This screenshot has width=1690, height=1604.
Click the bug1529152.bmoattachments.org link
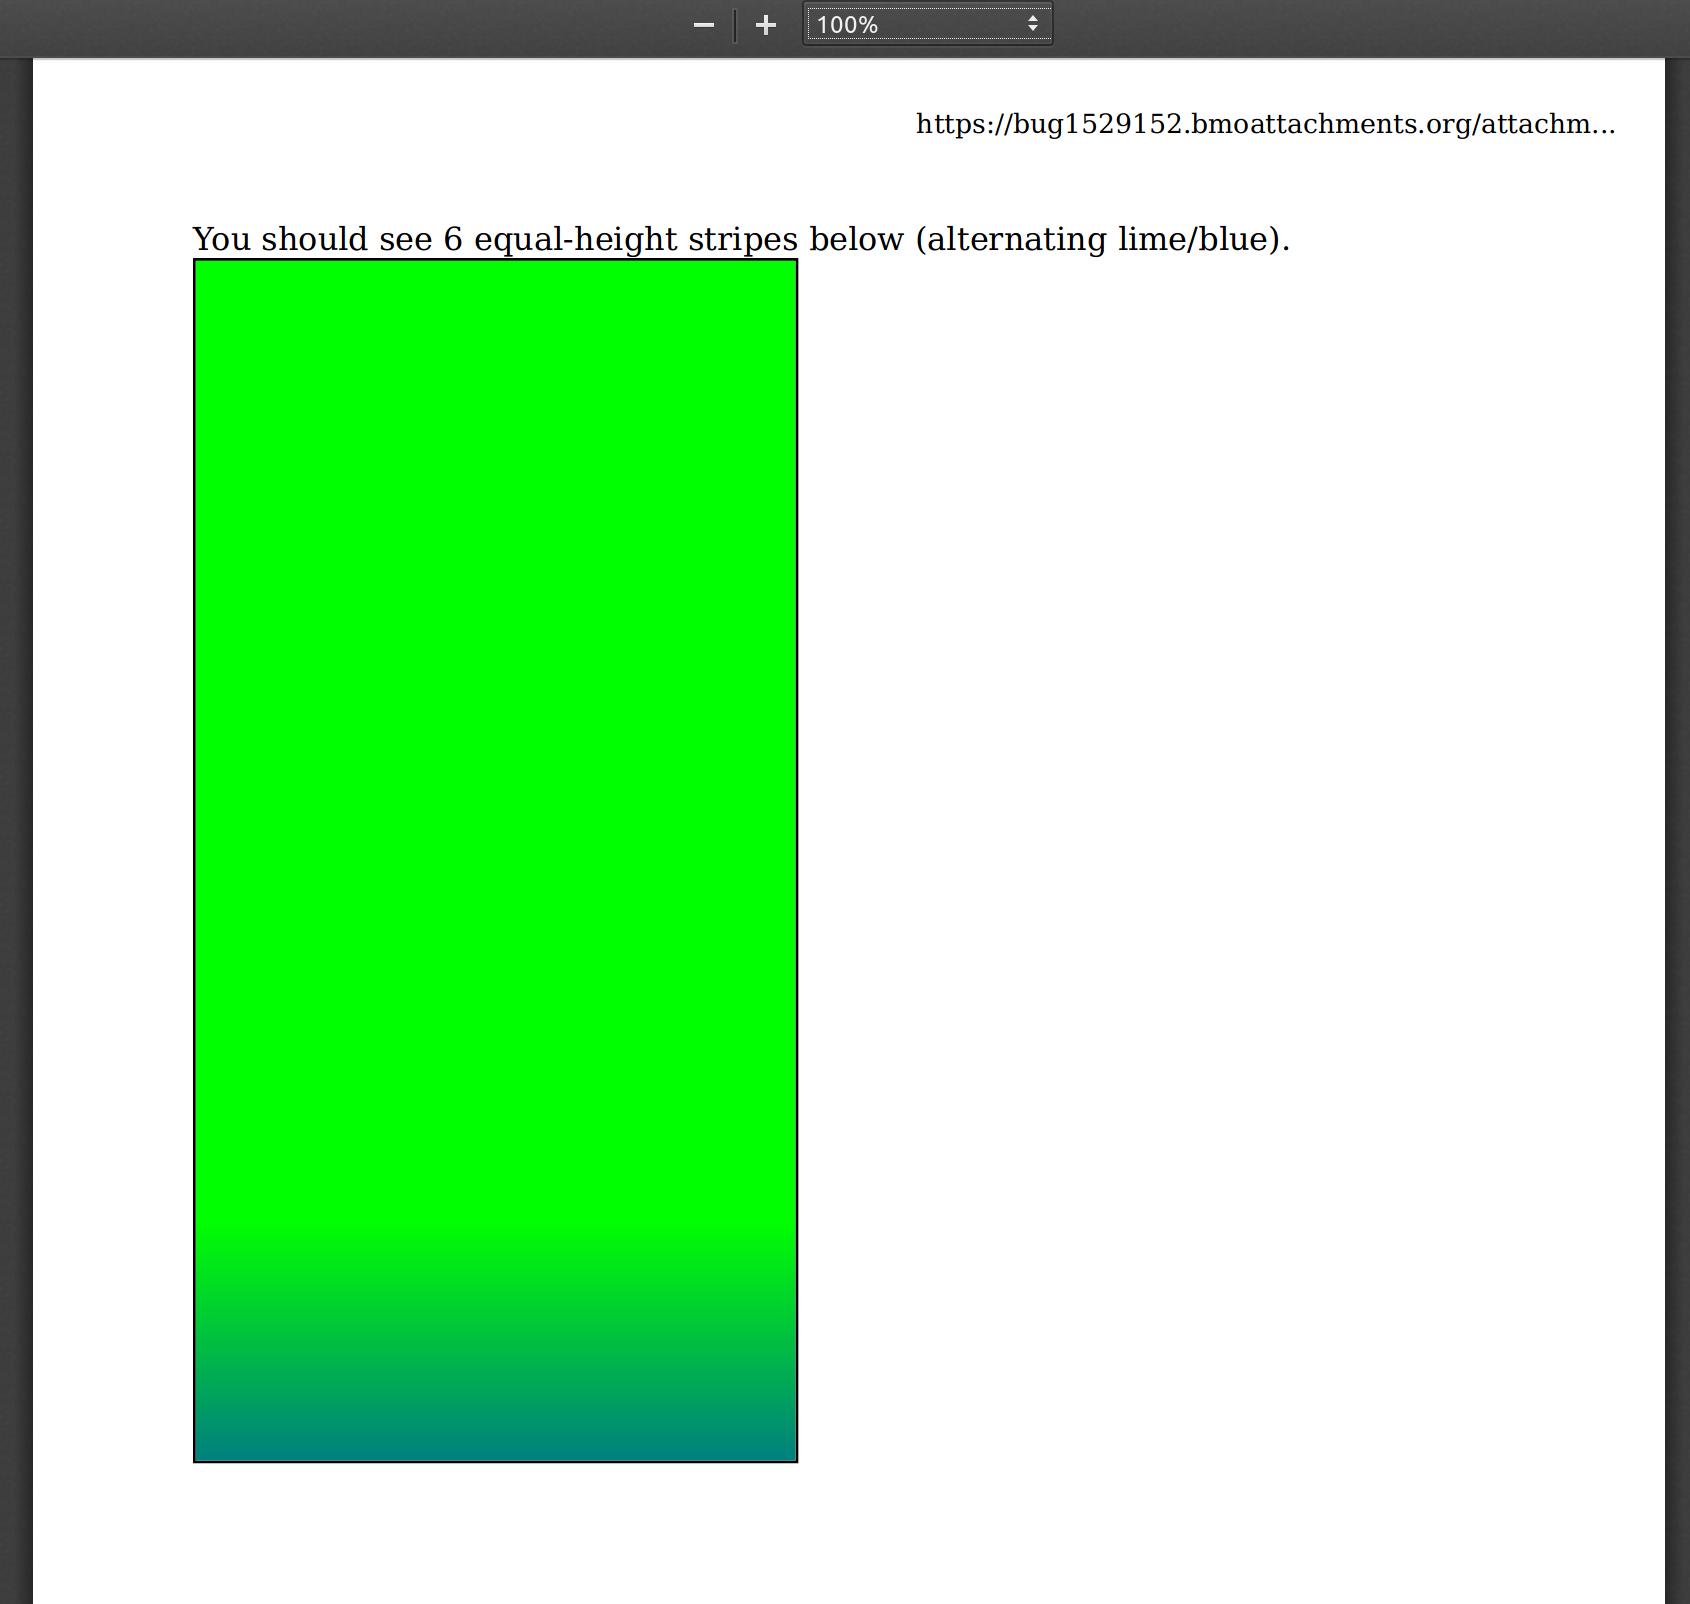(1263, 126)
